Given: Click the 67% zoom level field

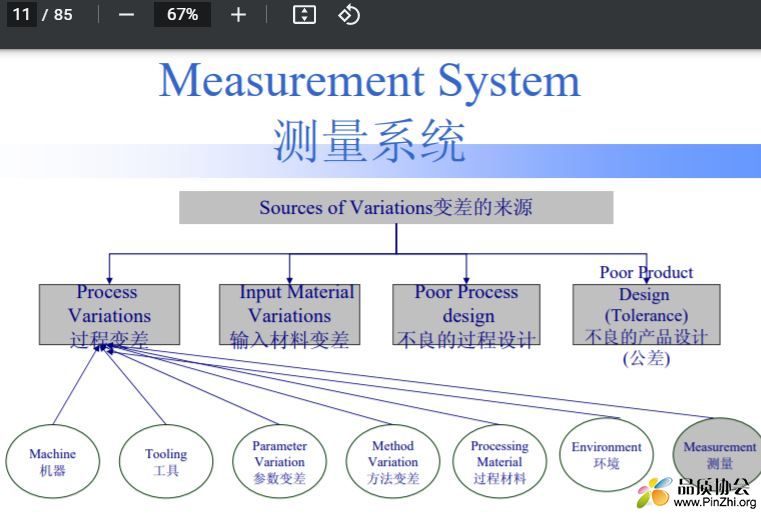Looking at the screenshot, I should tap(182, 14).
